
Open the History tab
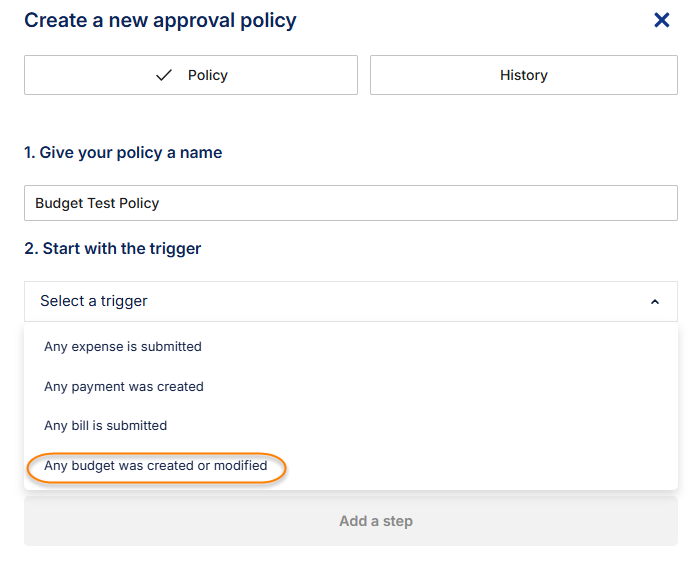coord(523,75)
